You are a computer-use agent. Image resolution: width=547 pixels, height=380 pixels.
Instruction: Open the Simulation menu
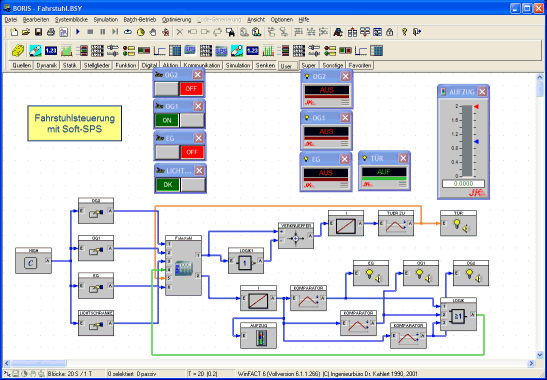[x=106, y=20]
